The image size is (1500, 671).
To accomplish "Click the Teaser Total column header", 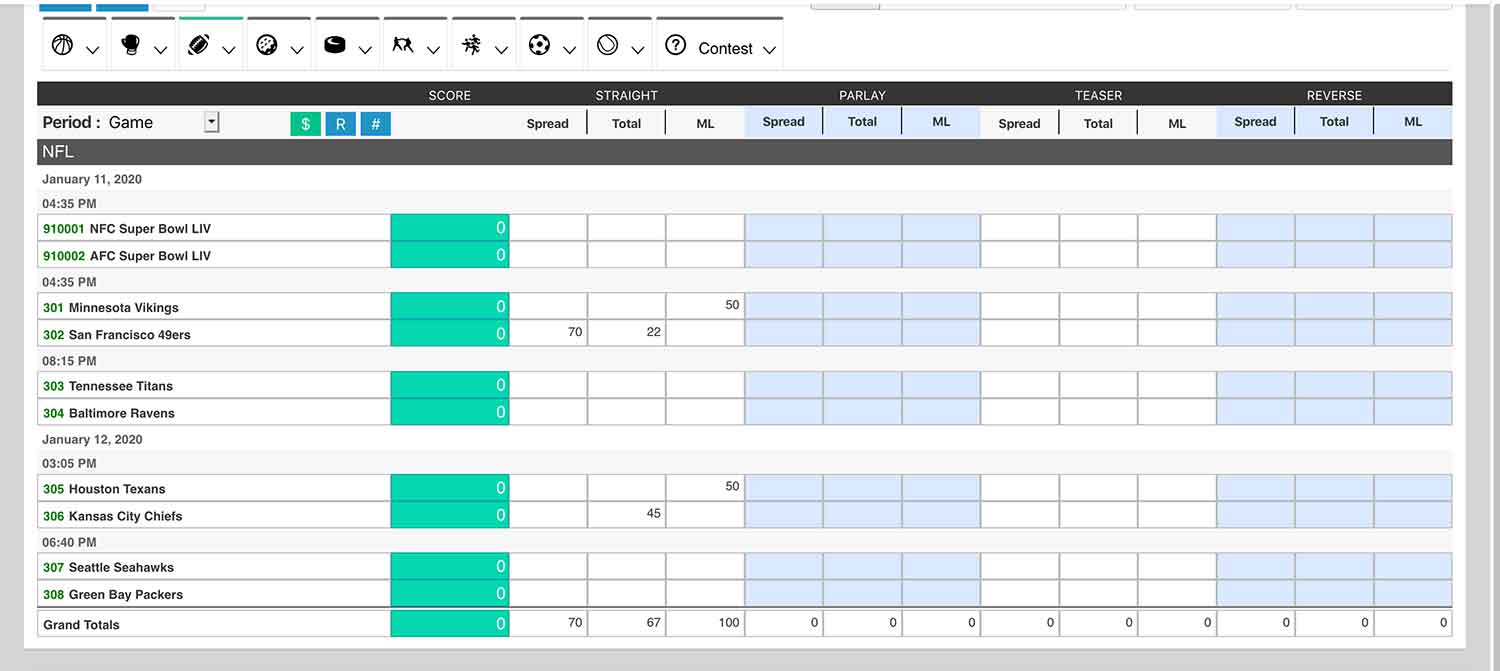I will click(x=1098, y=123).
